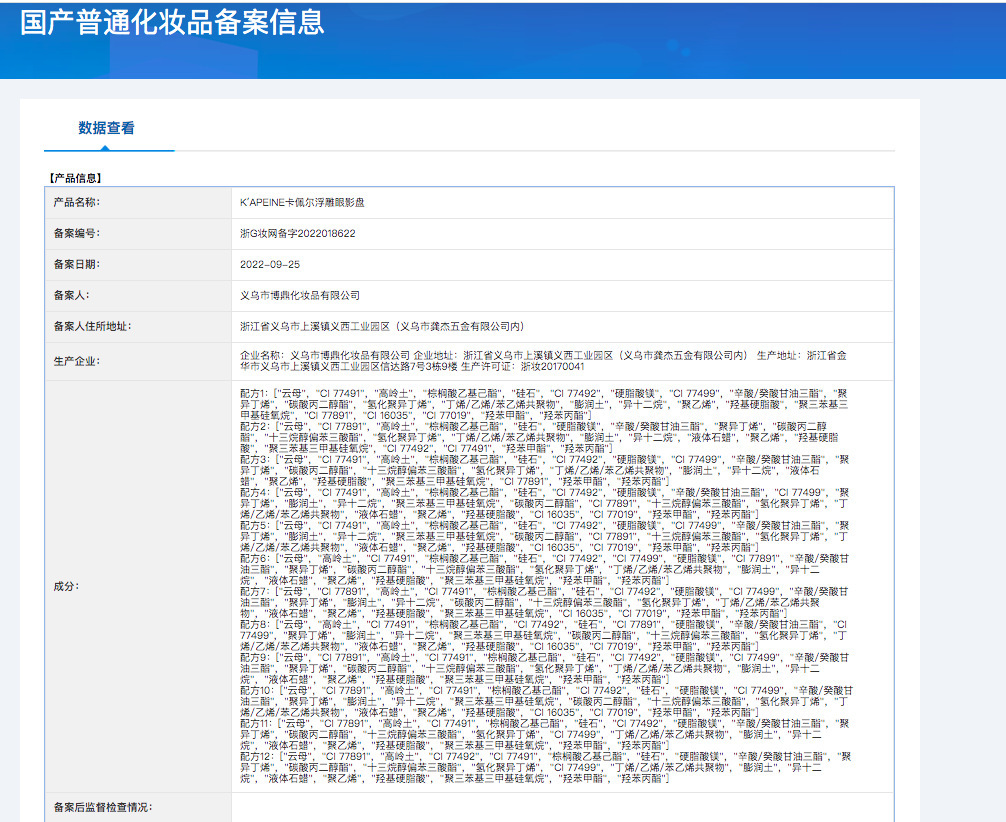
Task: Click the 备案人 label cell
Action: pos(138,295)
